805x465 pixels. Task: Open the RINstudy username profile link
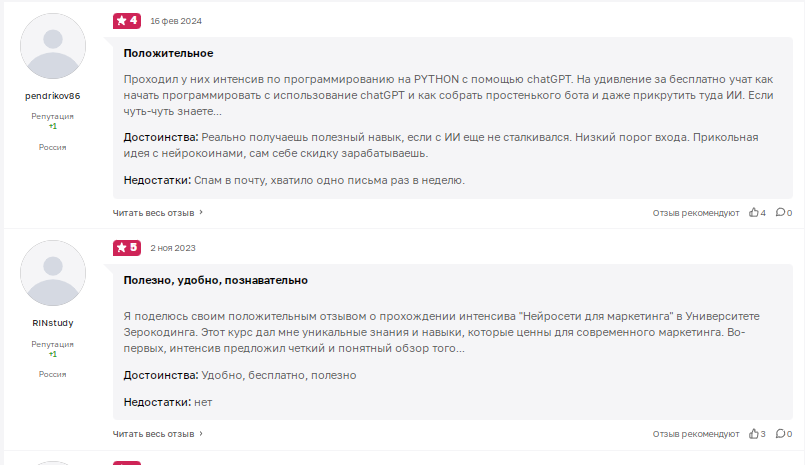(53, 323)
